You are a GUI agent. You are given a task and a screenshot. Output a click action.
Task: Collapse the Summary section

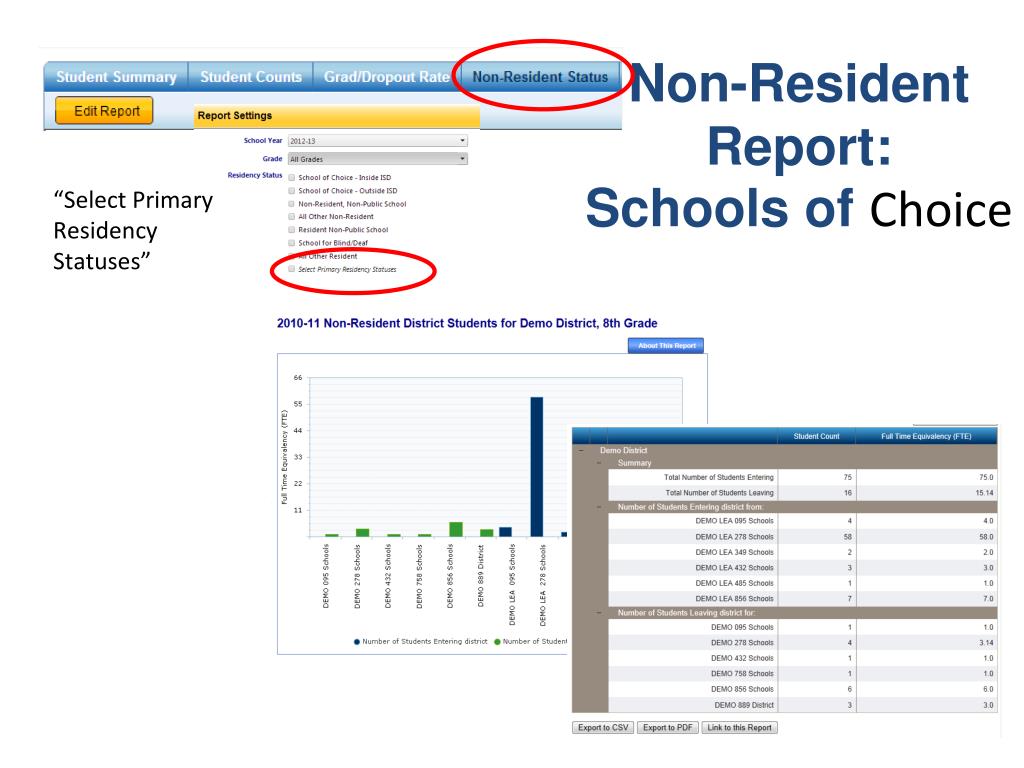599,462
